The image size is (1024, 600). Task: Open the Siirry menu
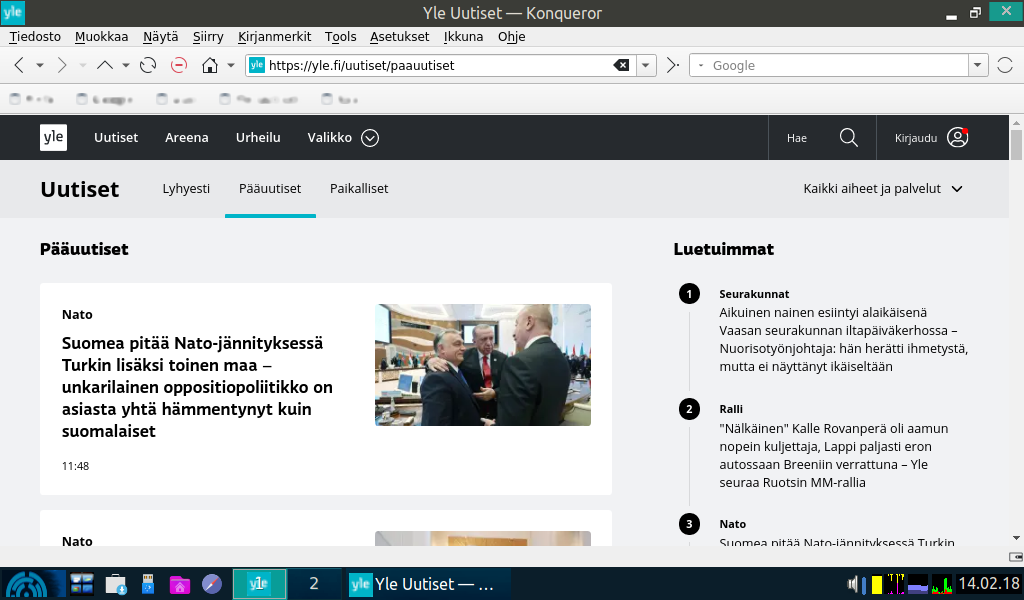tap(208, 37)
